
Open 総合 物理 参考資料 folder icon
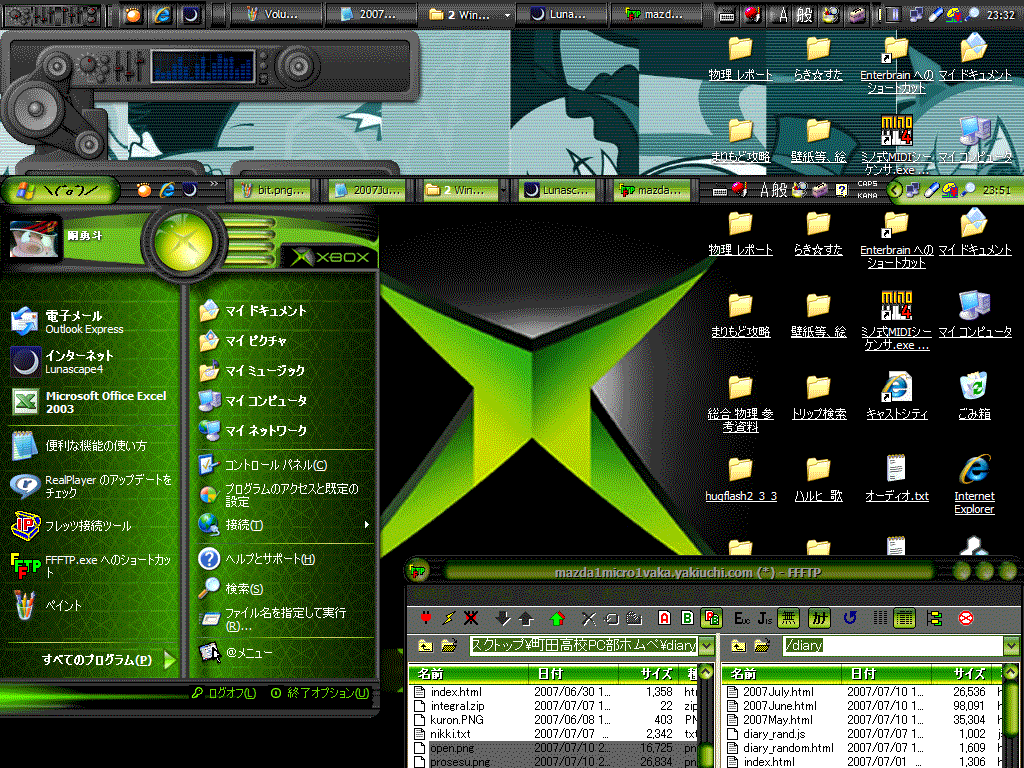[741, 403]
